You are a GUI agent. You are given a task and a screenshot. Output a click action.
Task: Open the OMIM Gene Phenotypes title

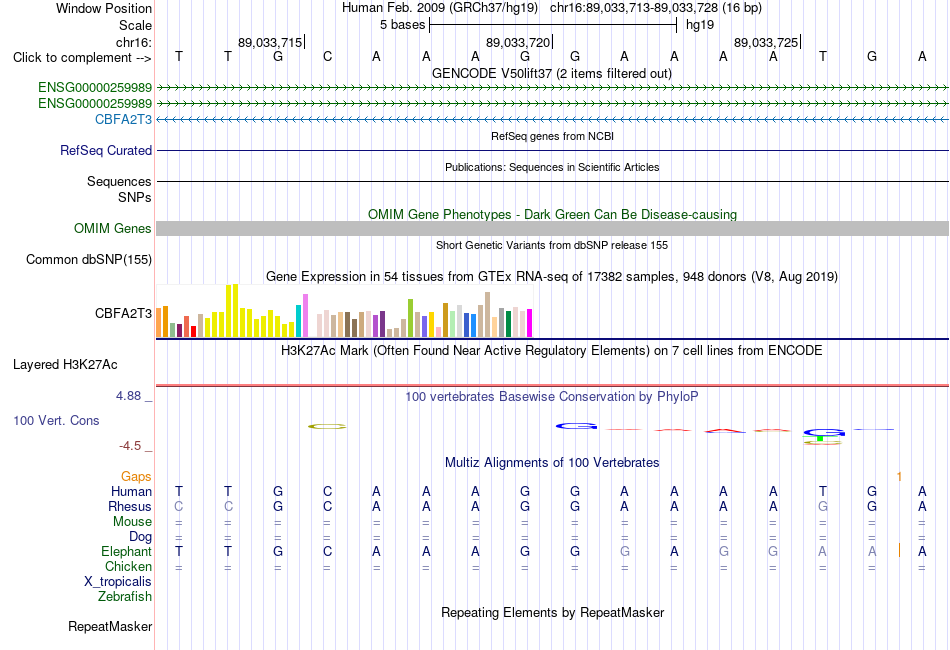(x=552, y=214)
